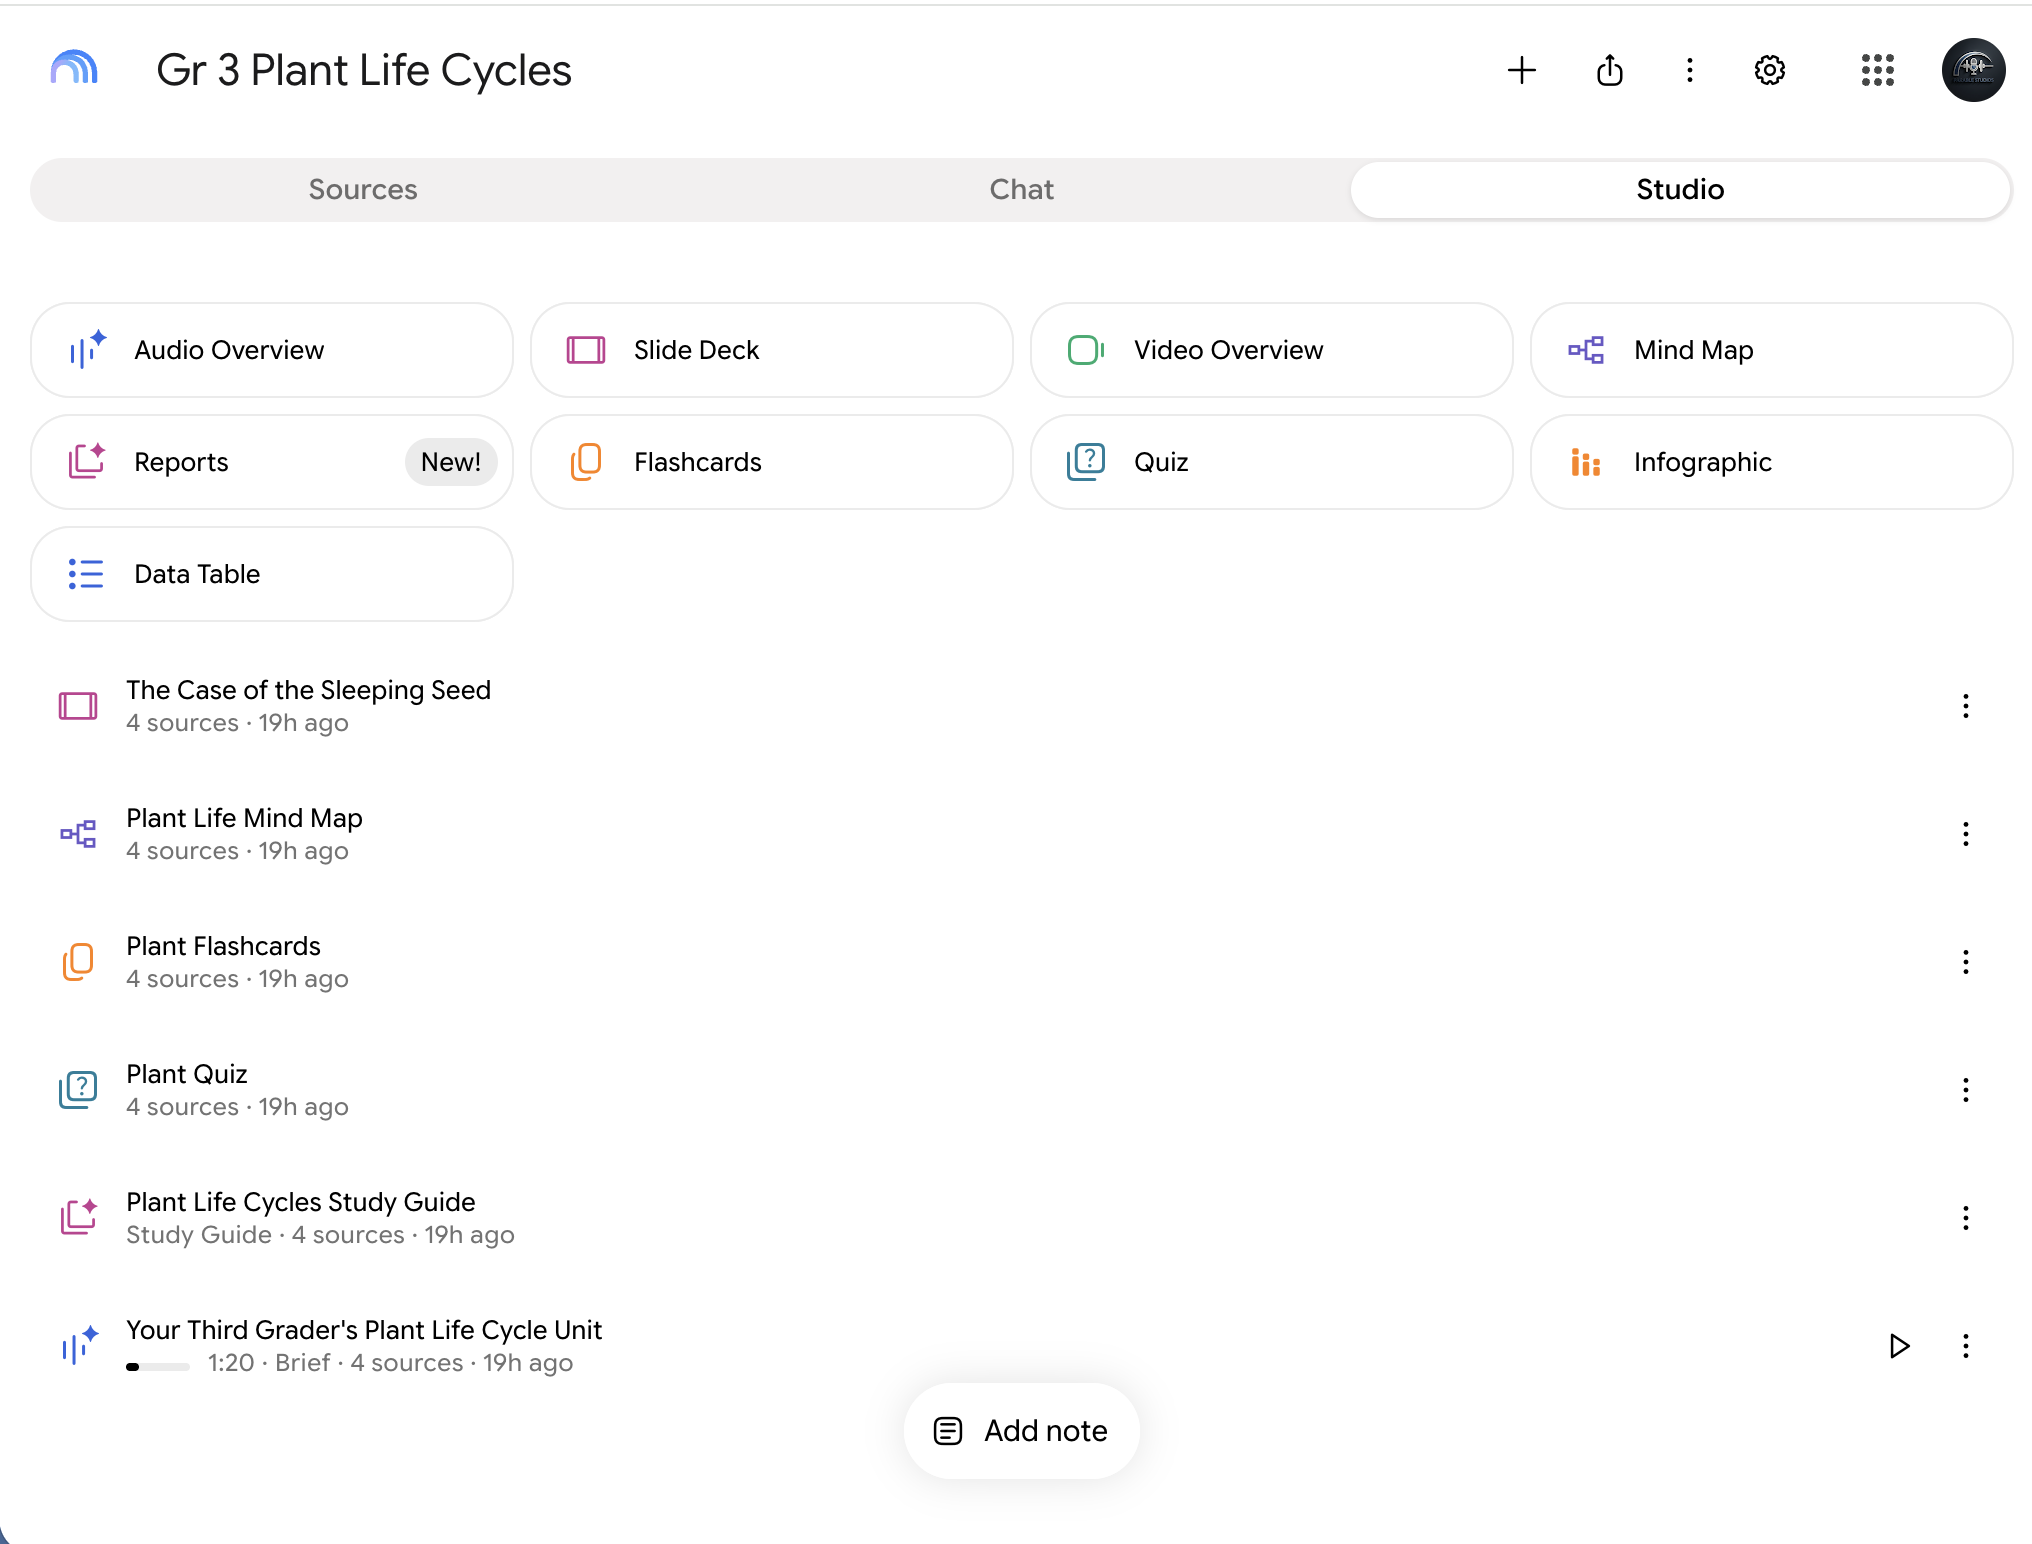Click flashcards icon beside Plant Flashcards

pos(78,962)
